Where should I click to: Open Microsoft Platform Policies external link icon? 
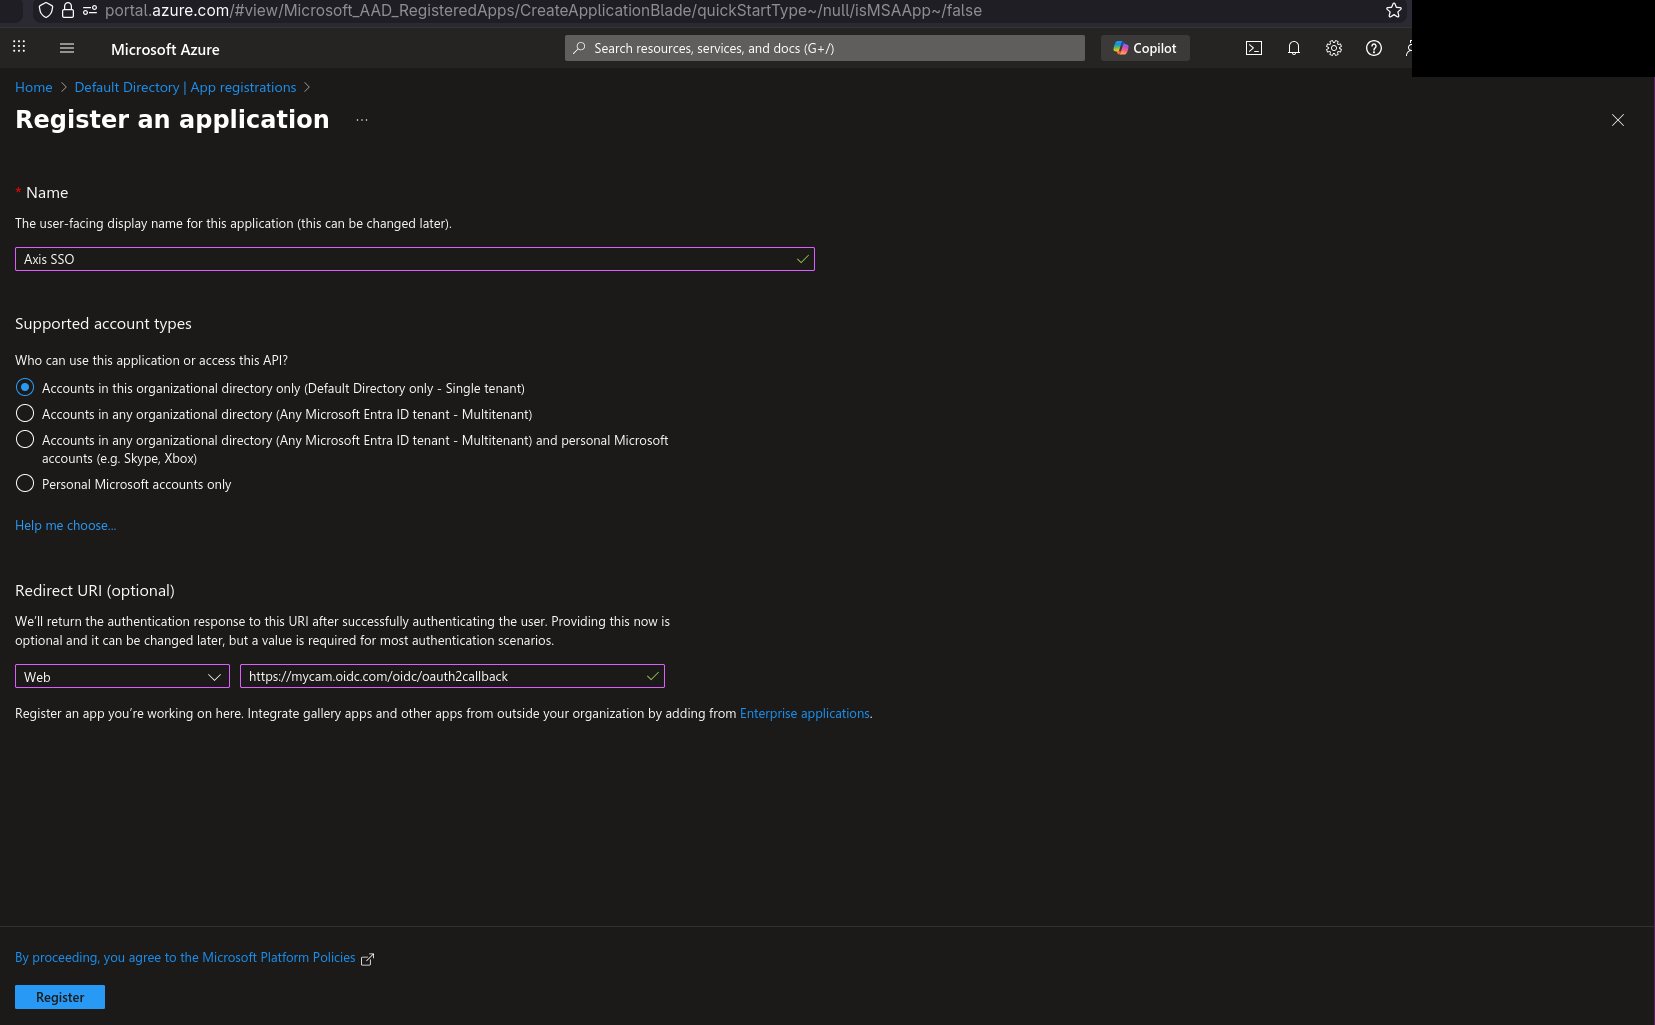coord(367,958)
